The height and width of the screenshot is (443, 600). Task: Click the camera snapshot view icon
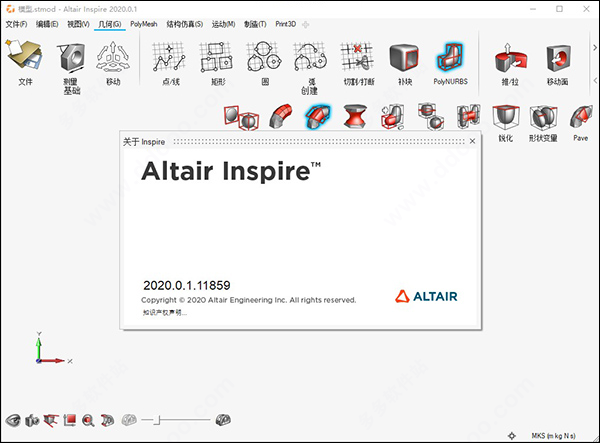[x=32, y=421]
